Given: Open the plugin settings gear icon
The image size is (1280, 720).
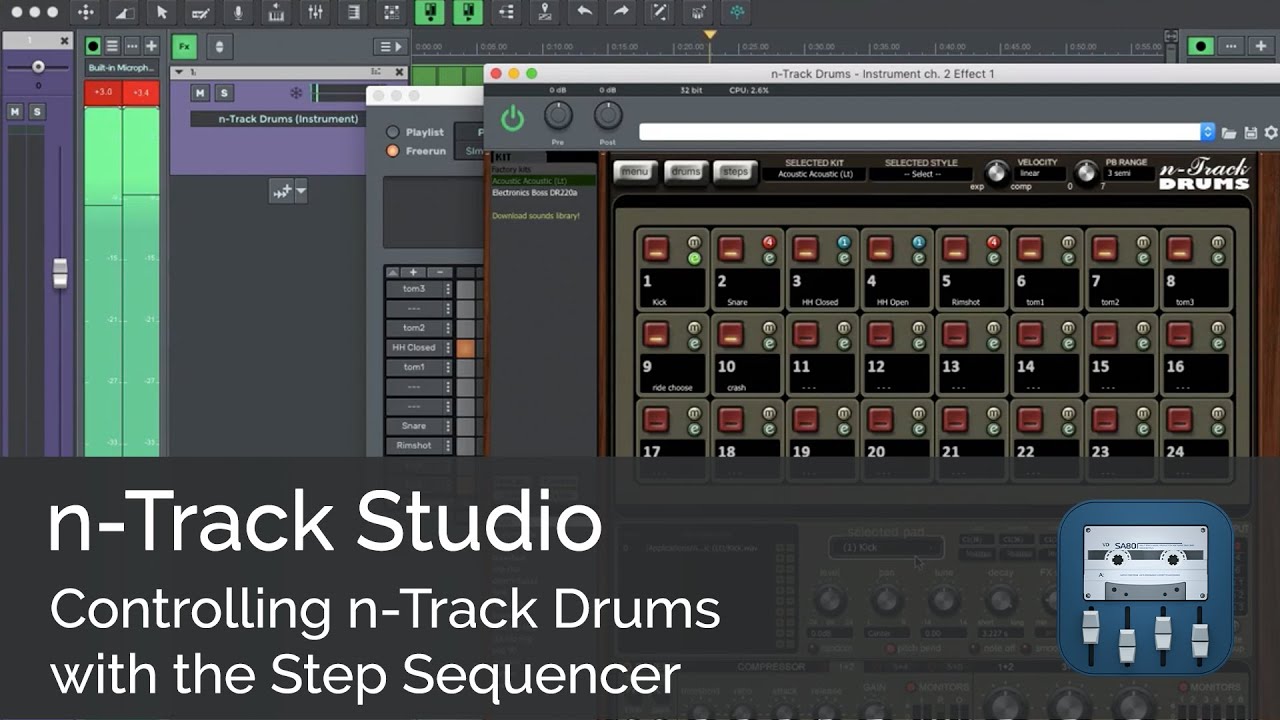Looking at the screenshot, I should (x=1271, y=132).
